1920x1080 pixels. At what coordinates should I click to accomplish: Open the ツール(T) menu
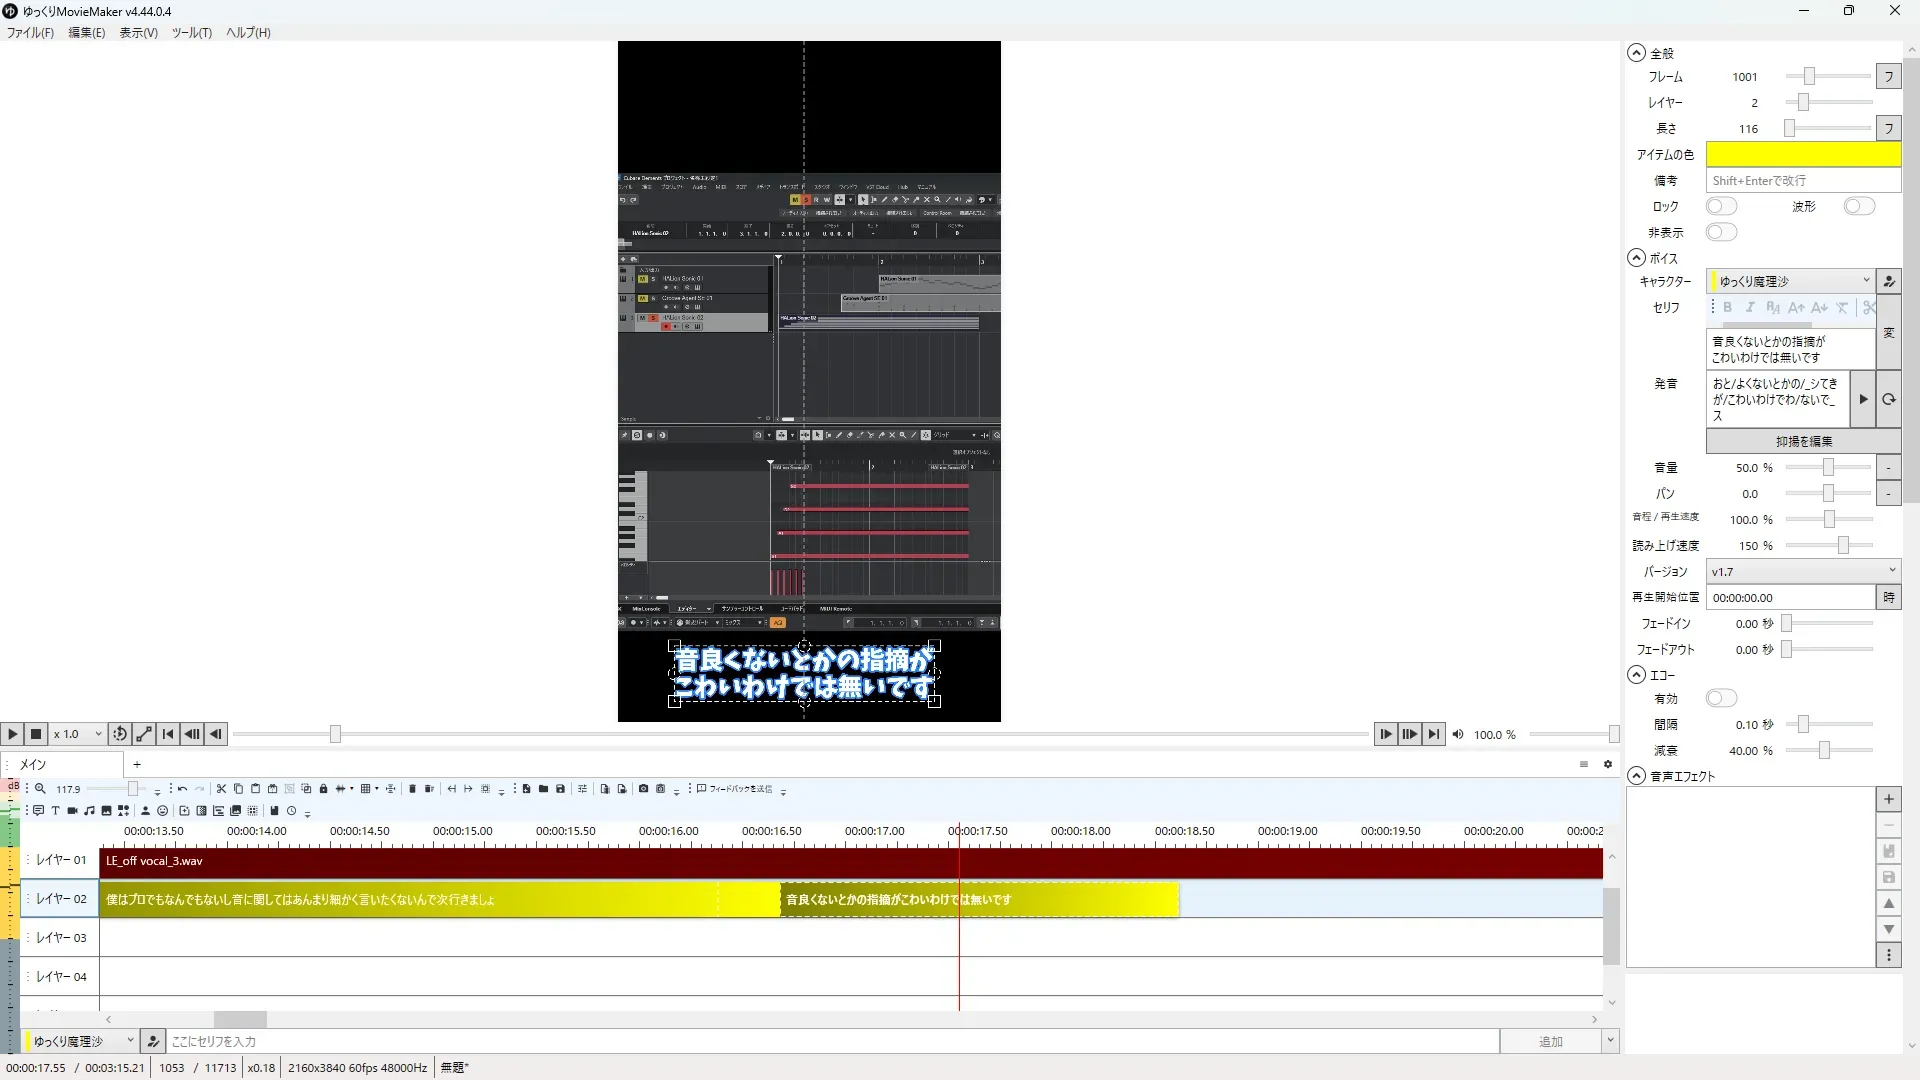point(191,32)
